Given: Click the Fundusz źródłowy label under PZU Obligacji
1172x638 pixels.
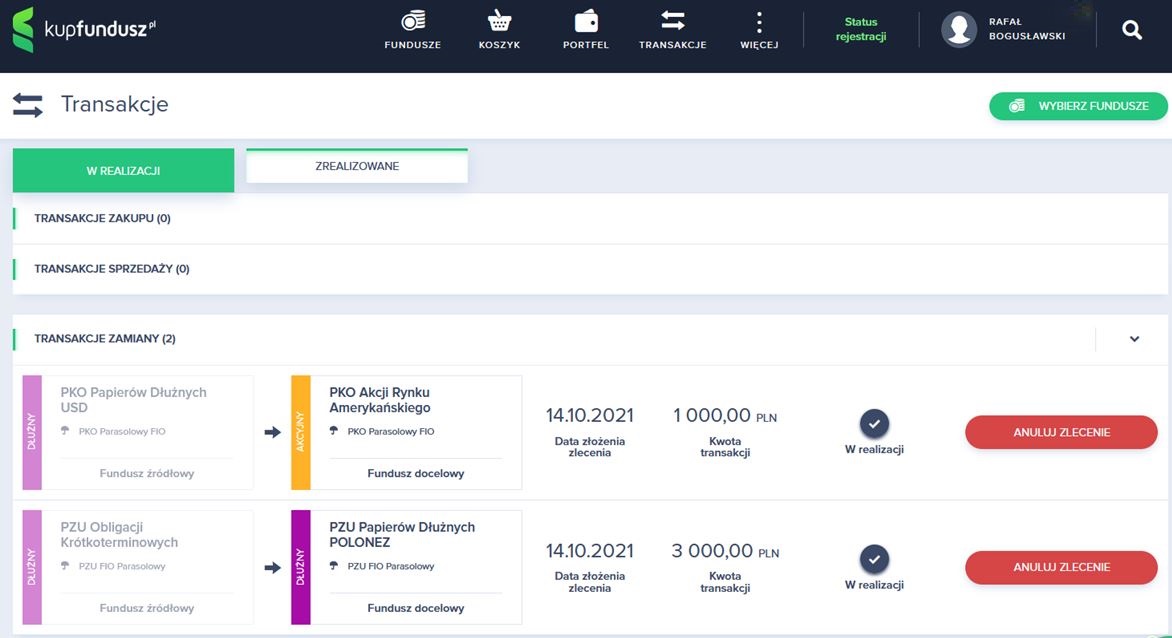Looking at the screenshot, I should click(146, 608).
